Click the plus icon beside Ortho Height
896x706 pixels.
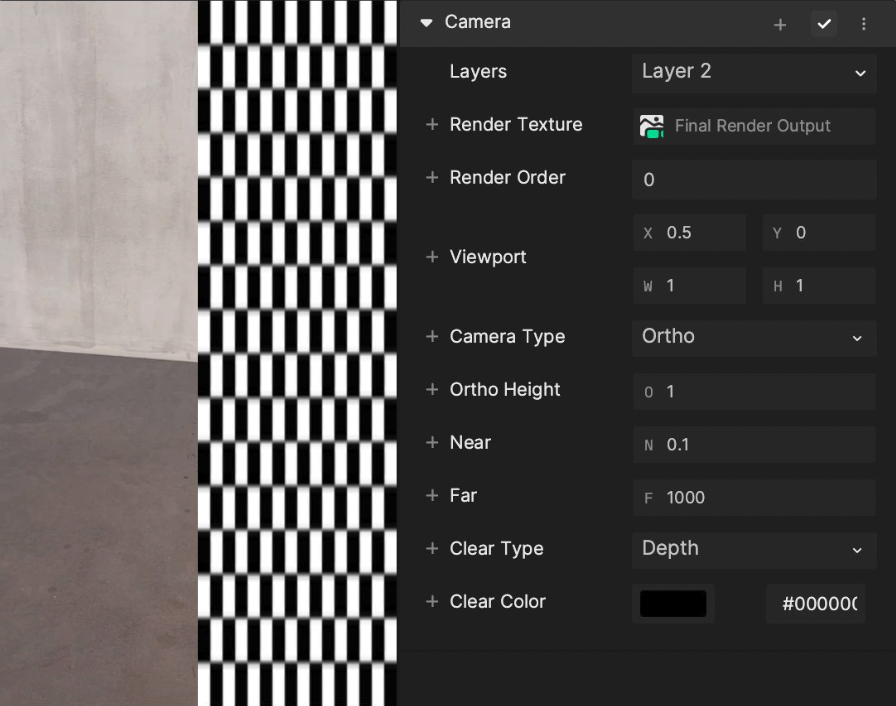pyautogui.click(x=431, y=390)
